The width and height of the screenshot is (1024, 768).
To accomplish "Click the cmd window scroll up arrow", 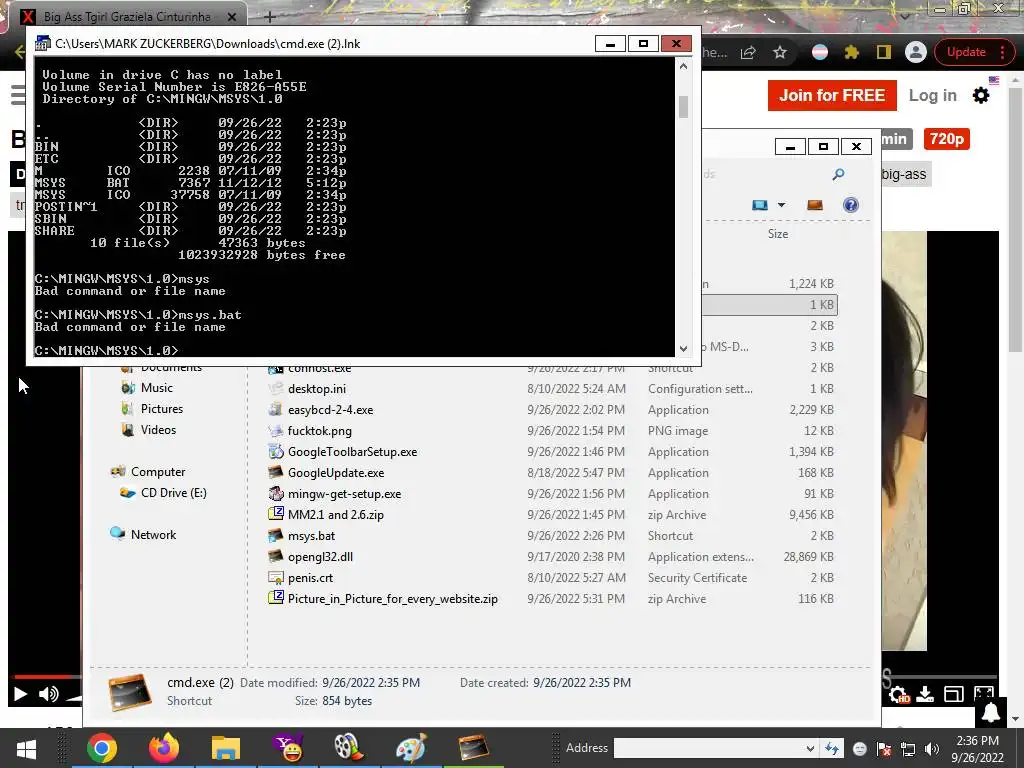I will tap(683, 66).
